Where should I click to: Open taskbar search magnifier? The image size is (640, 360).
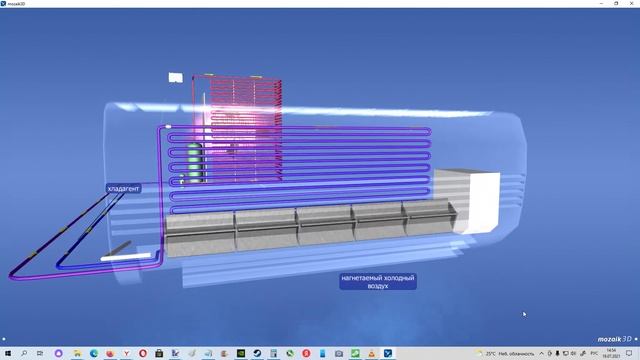(24, 353)
